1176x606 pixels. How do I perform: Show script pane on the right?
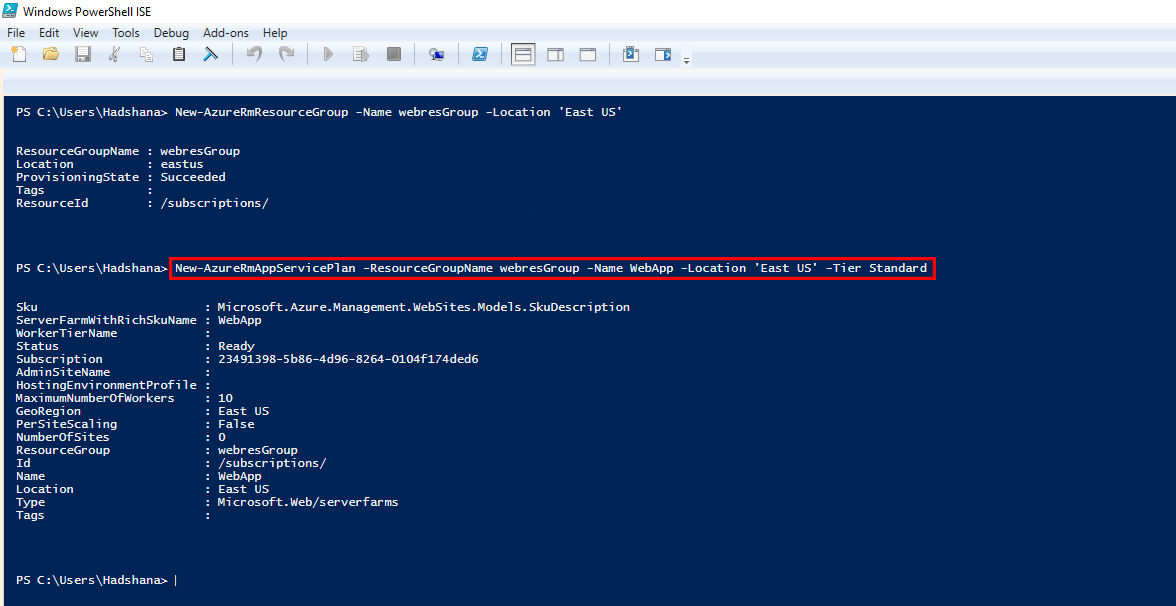point(555,54)
